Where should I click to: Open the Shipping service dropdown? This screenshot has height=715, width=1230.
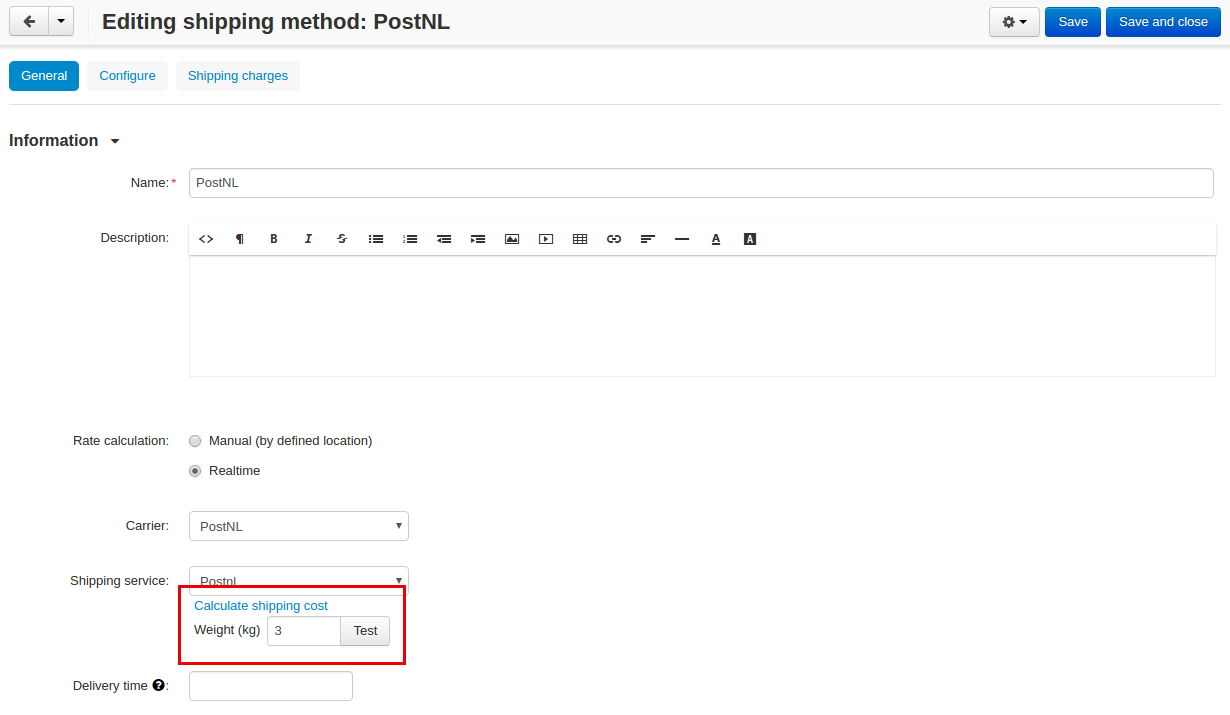click(299, 580)
